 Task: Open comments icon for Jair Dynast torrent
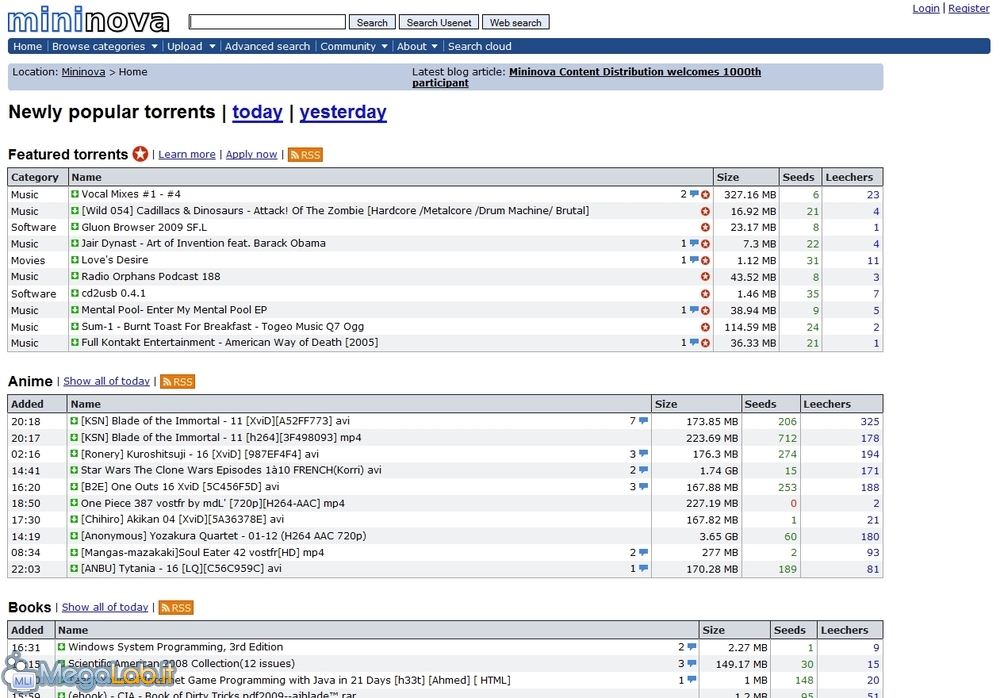(x=694, y=243)
